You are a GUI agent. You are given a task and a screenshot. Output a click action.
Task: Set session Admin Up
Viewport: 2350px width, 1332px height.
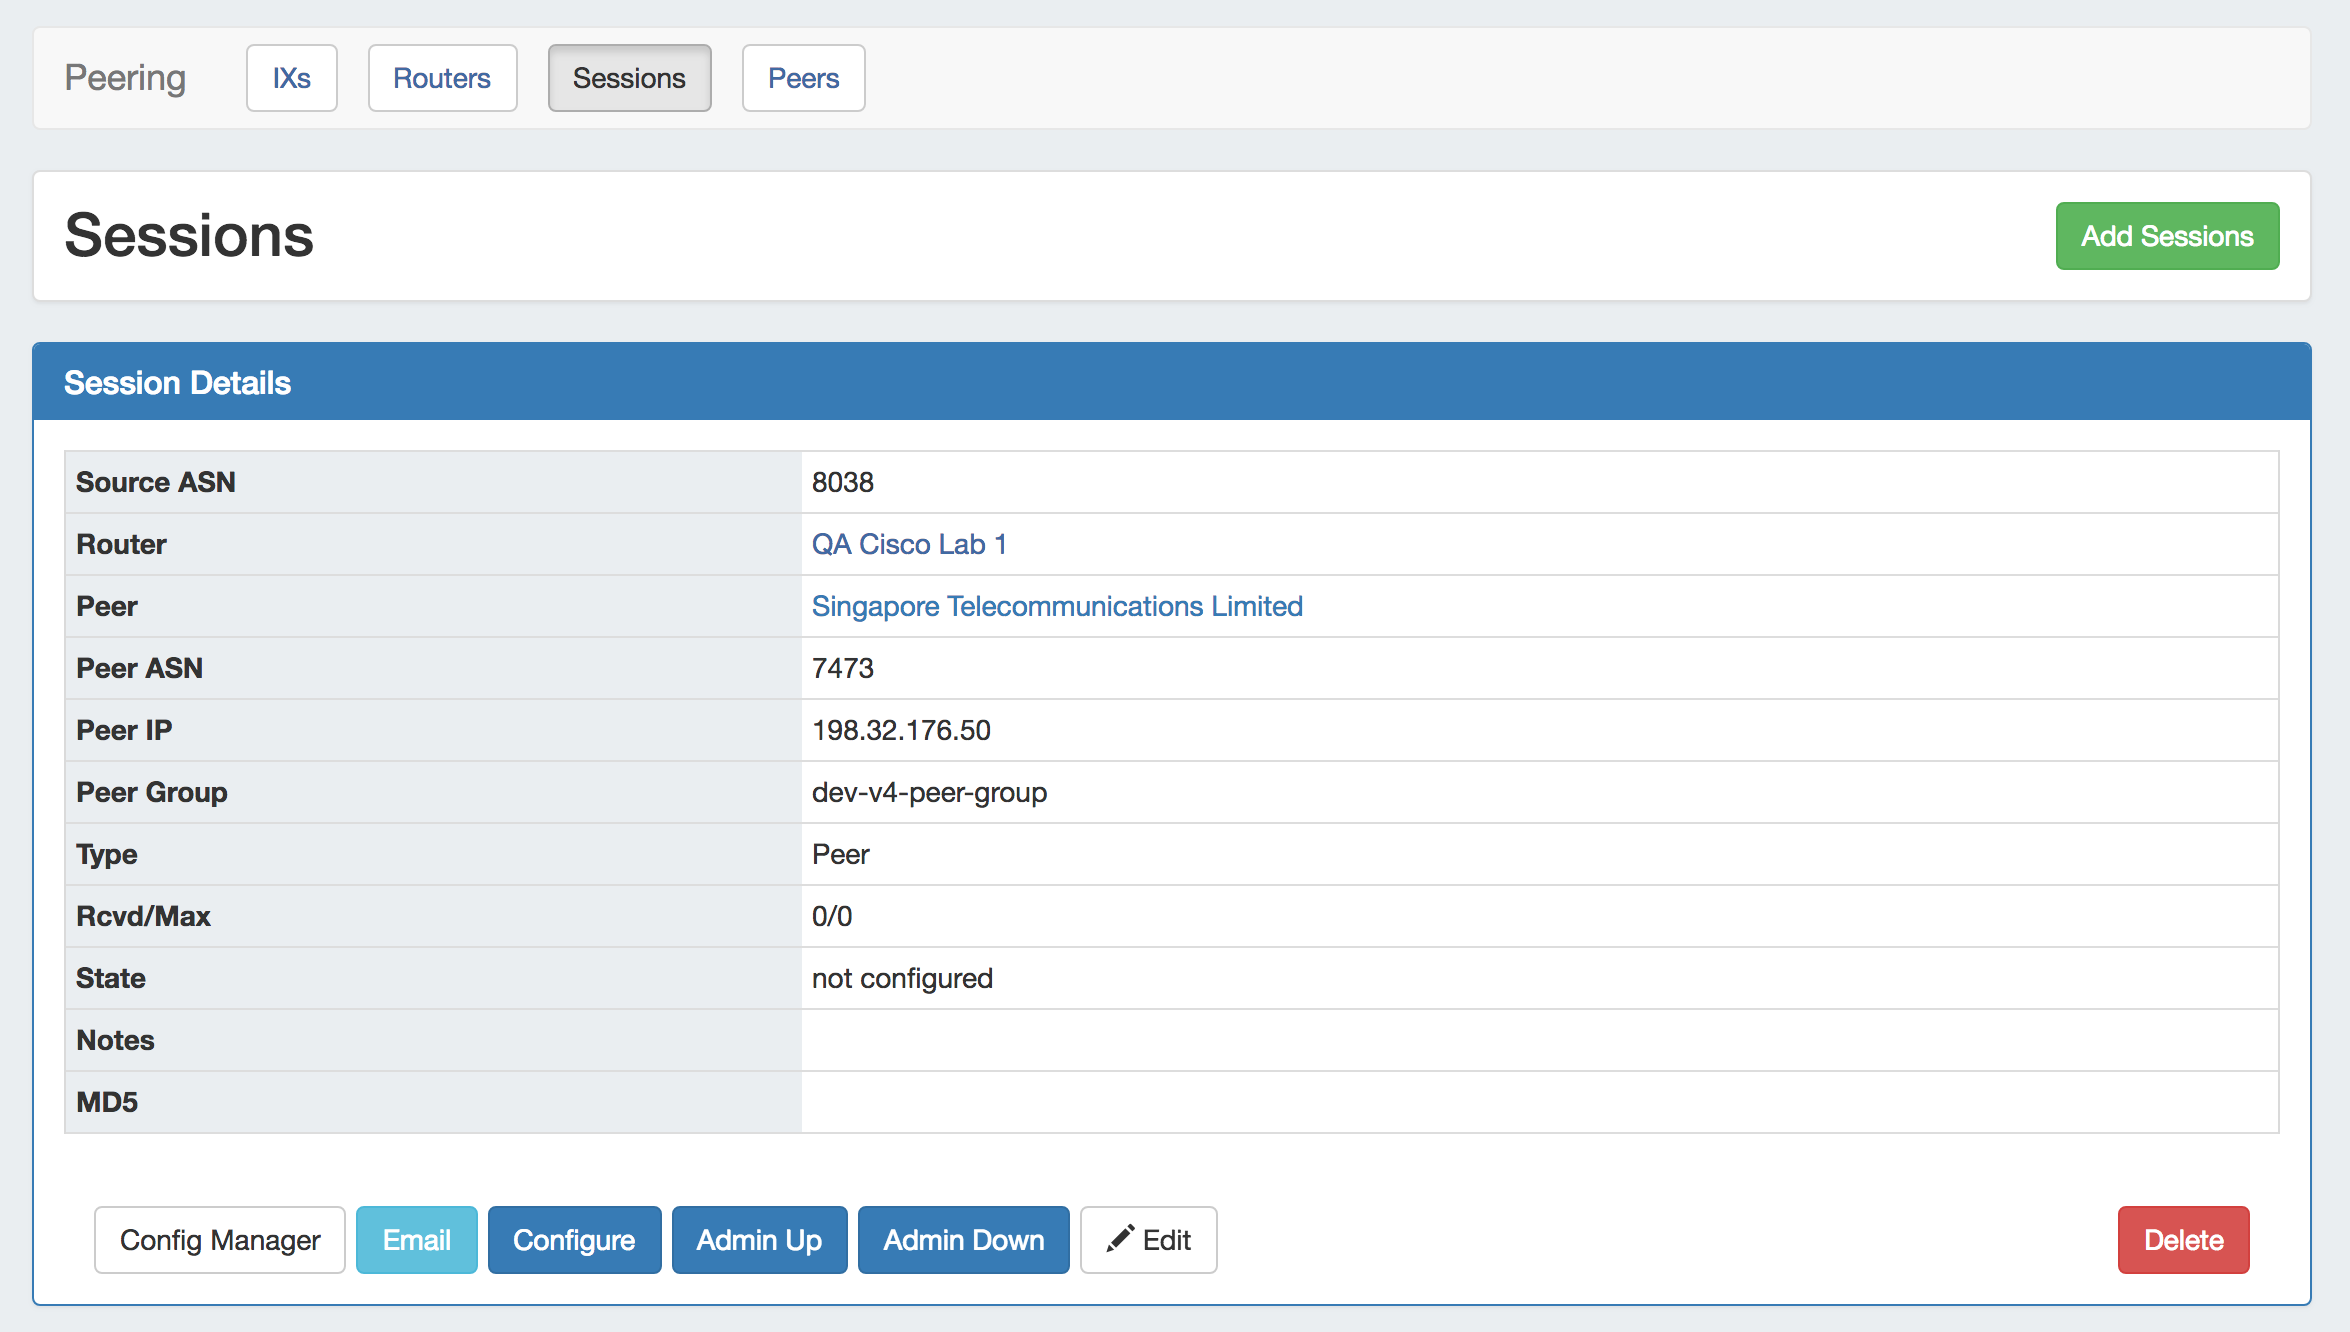point(759,1240)
